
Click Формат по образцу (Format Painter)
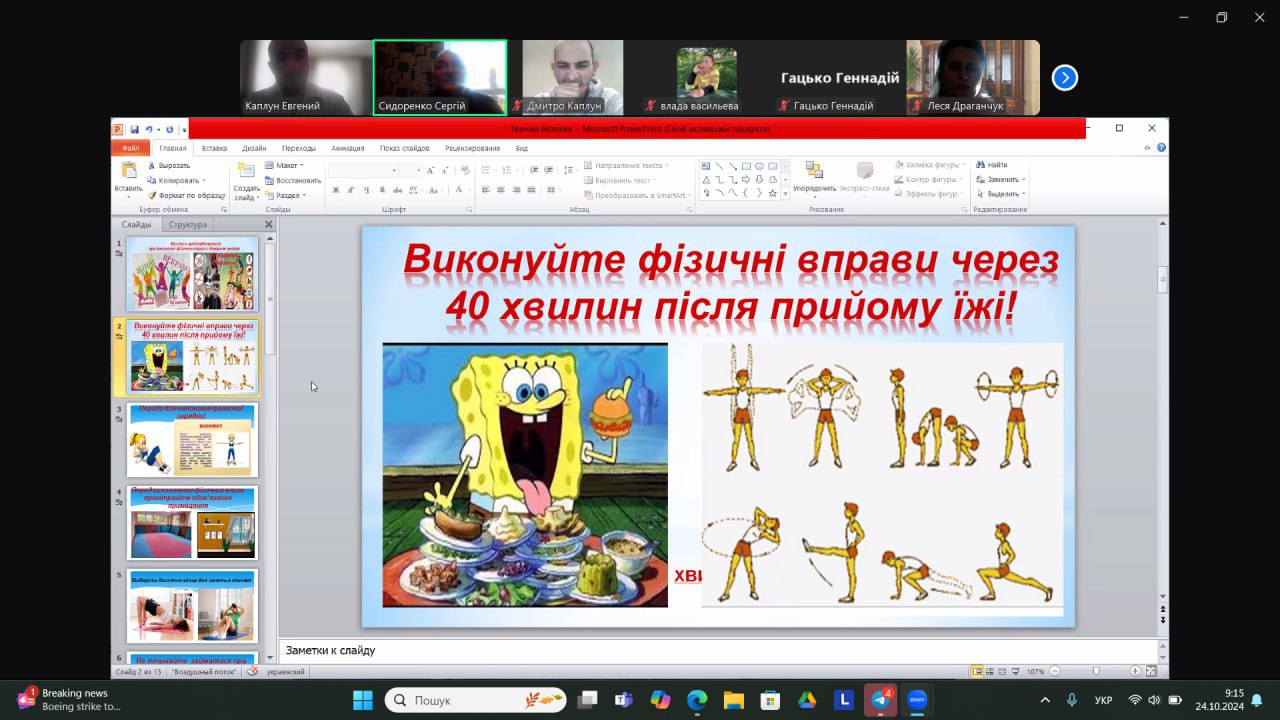coord(187,195)
